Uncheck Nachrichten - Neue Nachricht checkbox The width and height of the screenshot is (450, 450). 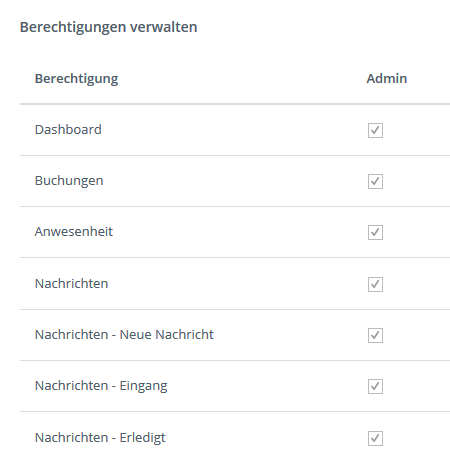[x=375, y=335]
